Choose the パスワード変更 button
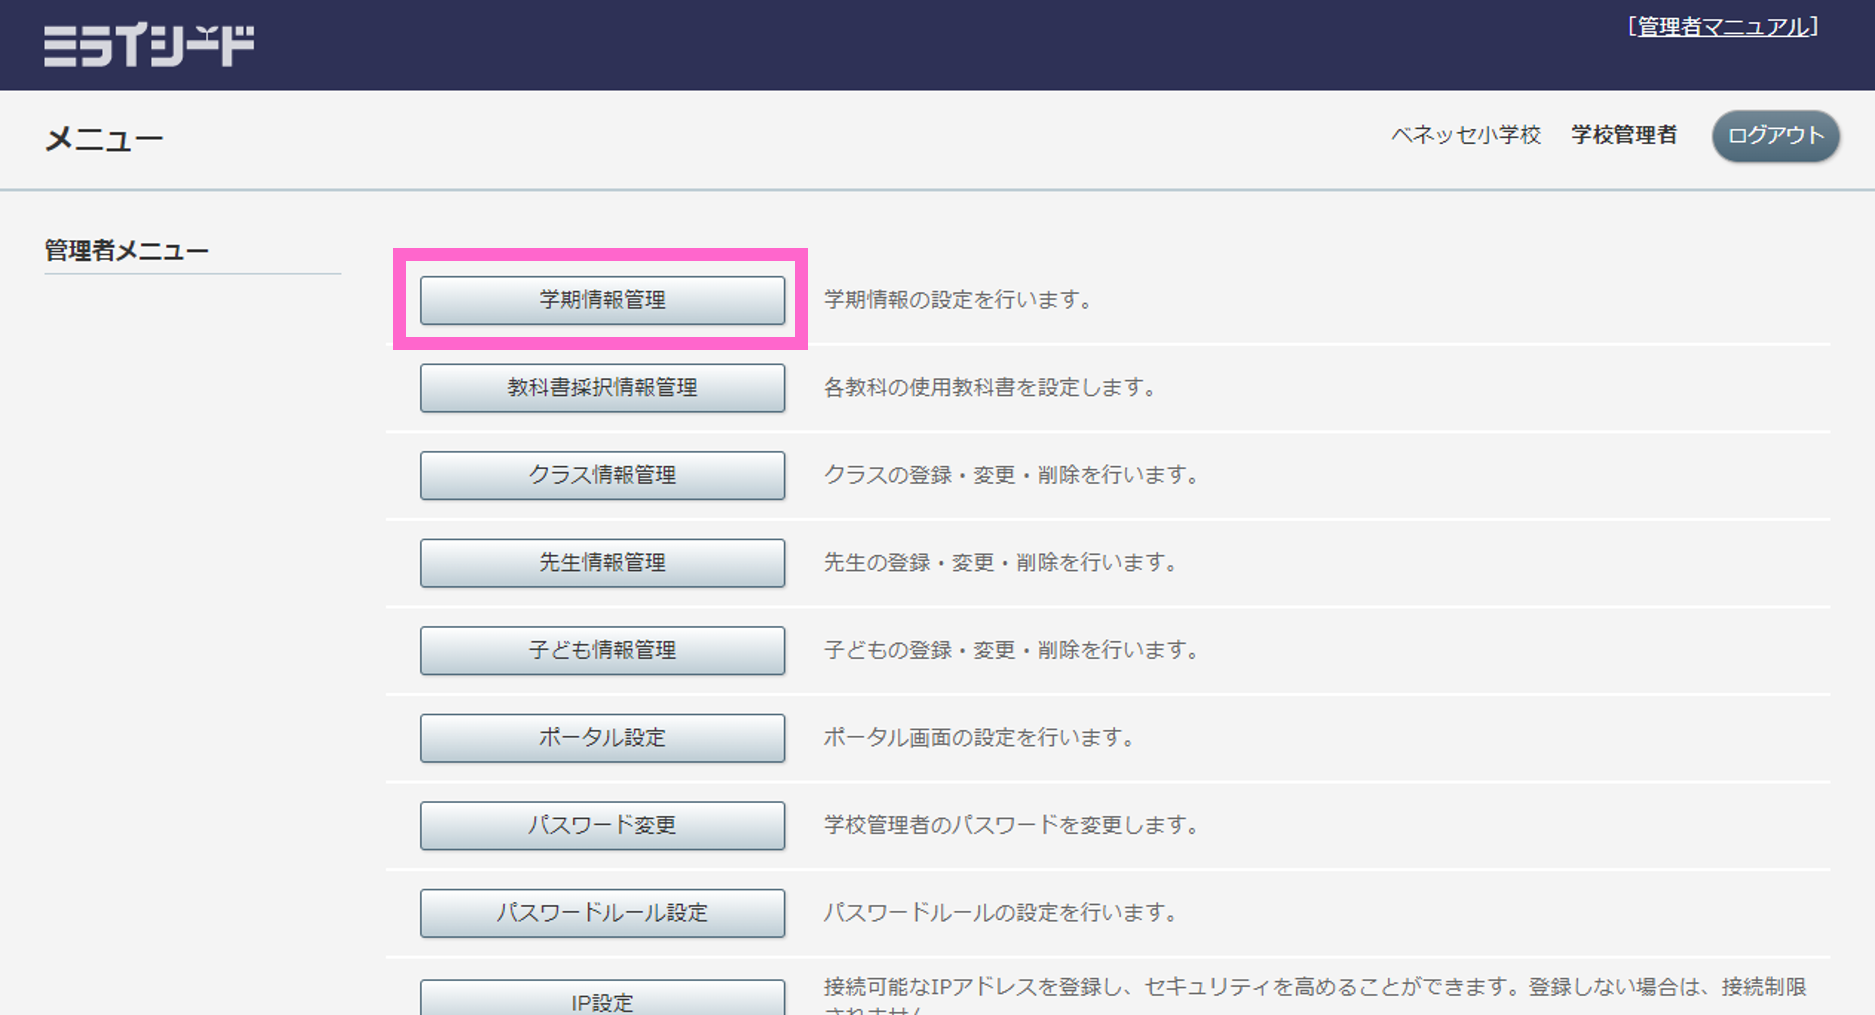Screen dimensions: 1875x1015 (602, 825)
